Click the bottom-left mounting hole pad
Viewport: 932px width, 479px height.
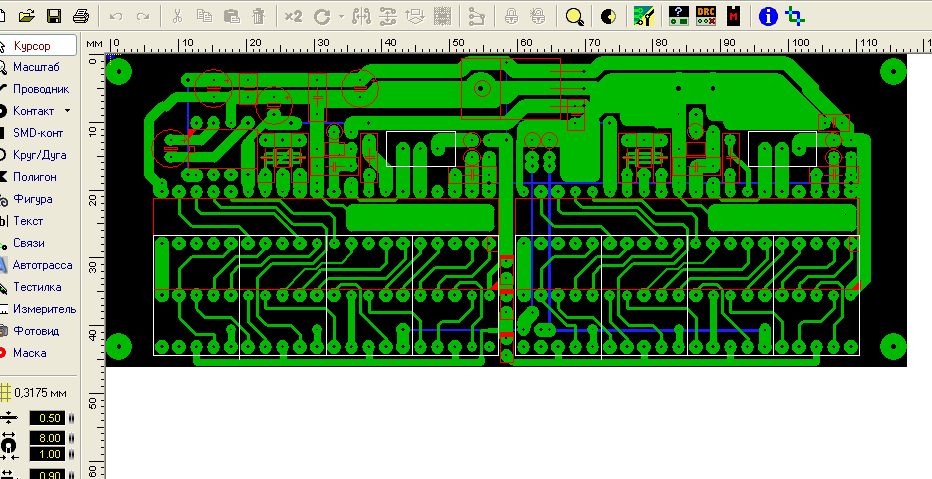coord(119,346)
